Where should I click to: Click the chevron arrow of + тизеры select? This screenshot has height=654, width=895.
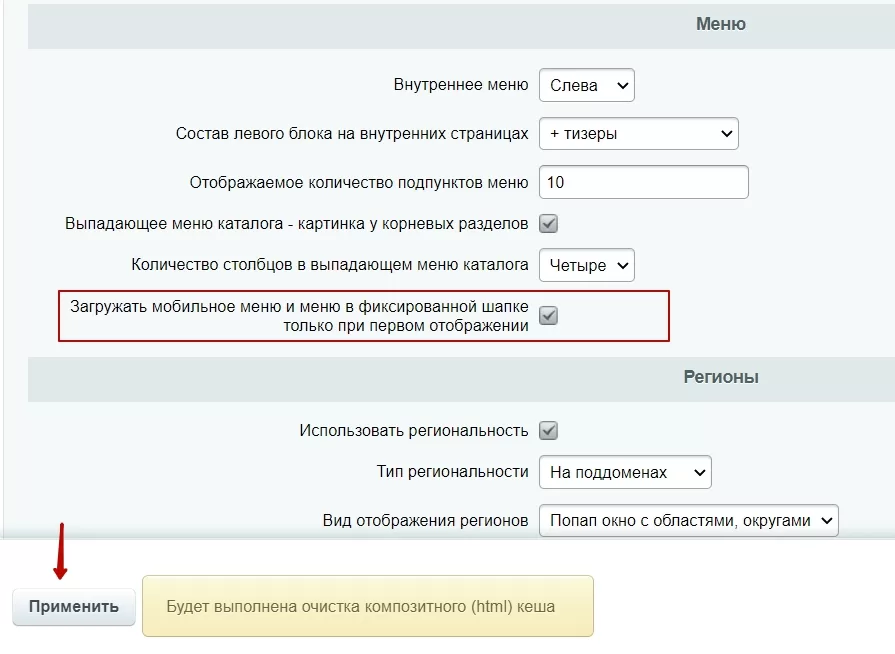click(x=727, y=134)
